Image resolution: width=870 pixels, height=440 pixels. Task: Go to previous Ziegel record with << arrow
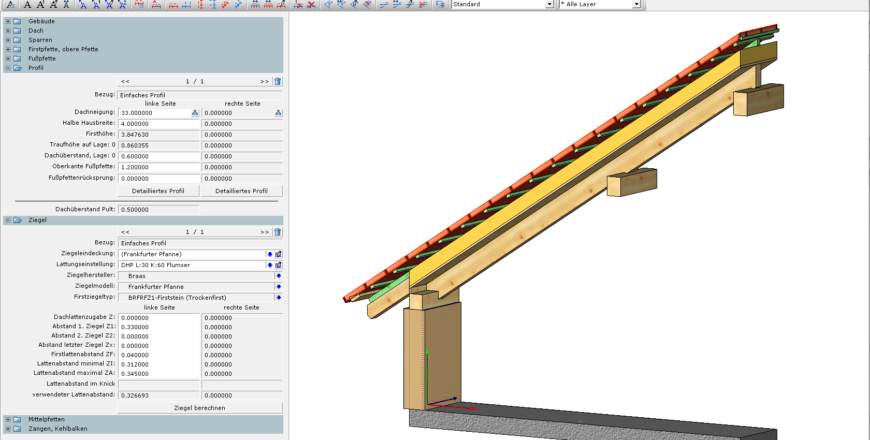(125, 231)
